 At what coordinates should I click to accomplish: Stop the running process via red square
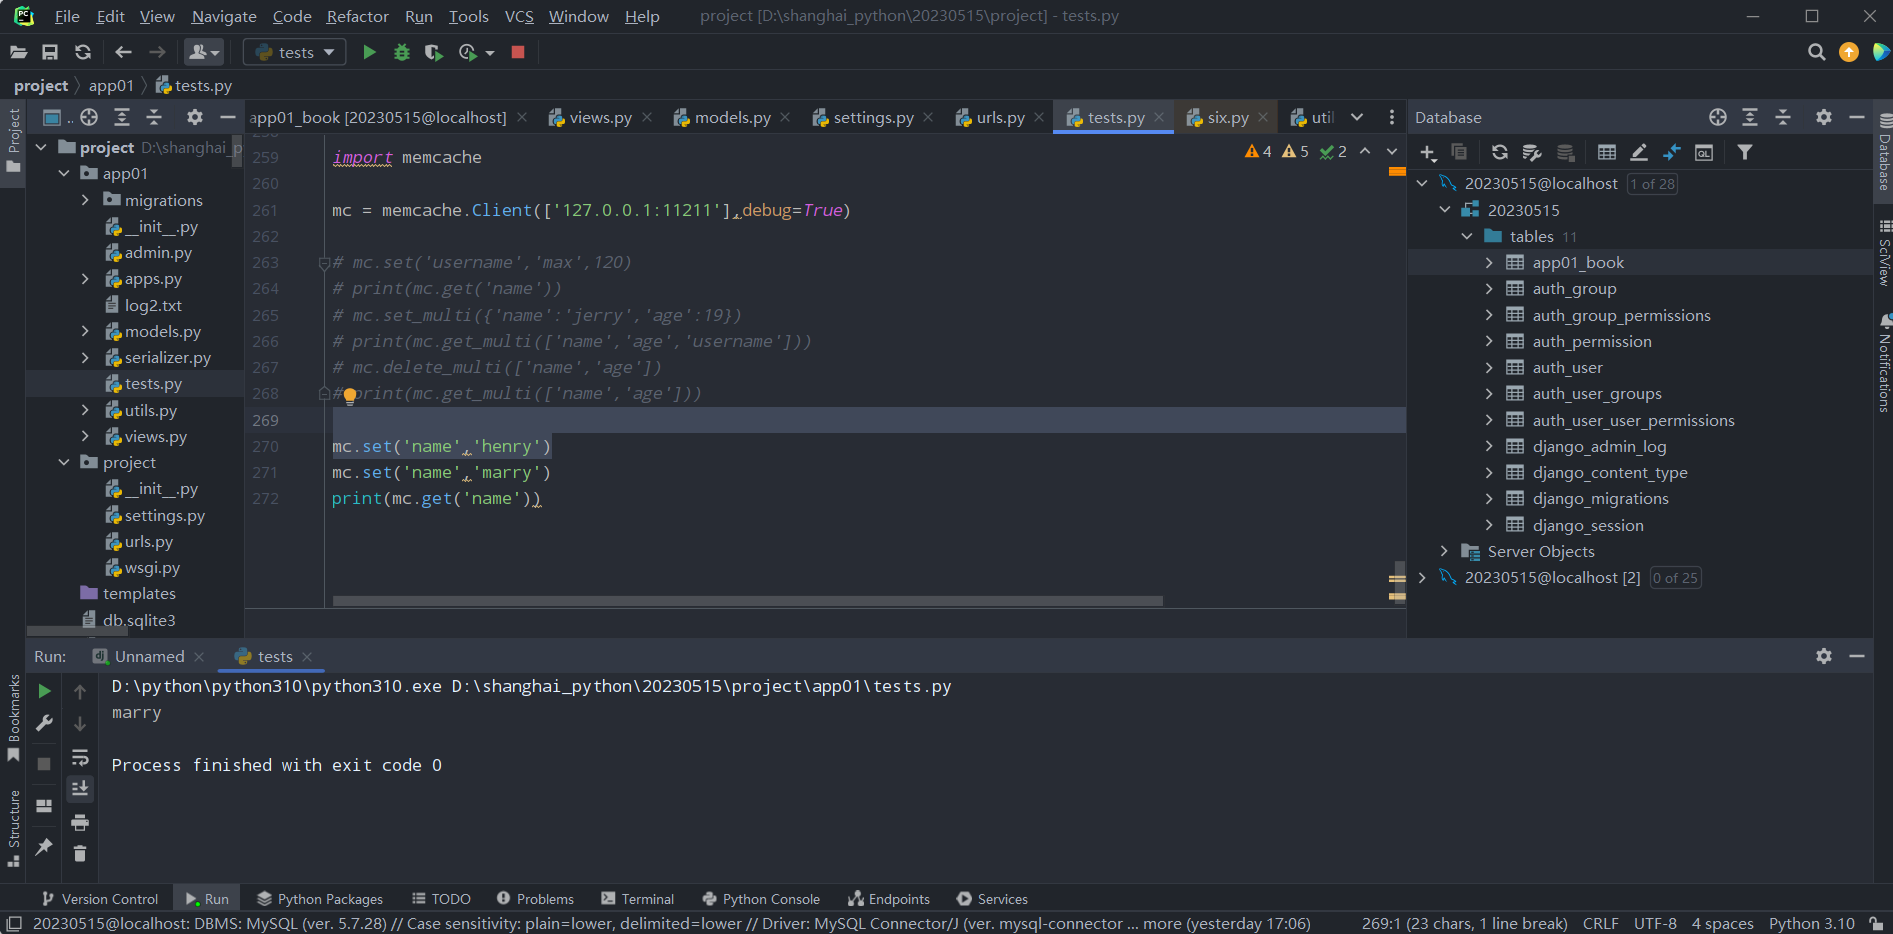pyautogui.click(x=518, y=52)
